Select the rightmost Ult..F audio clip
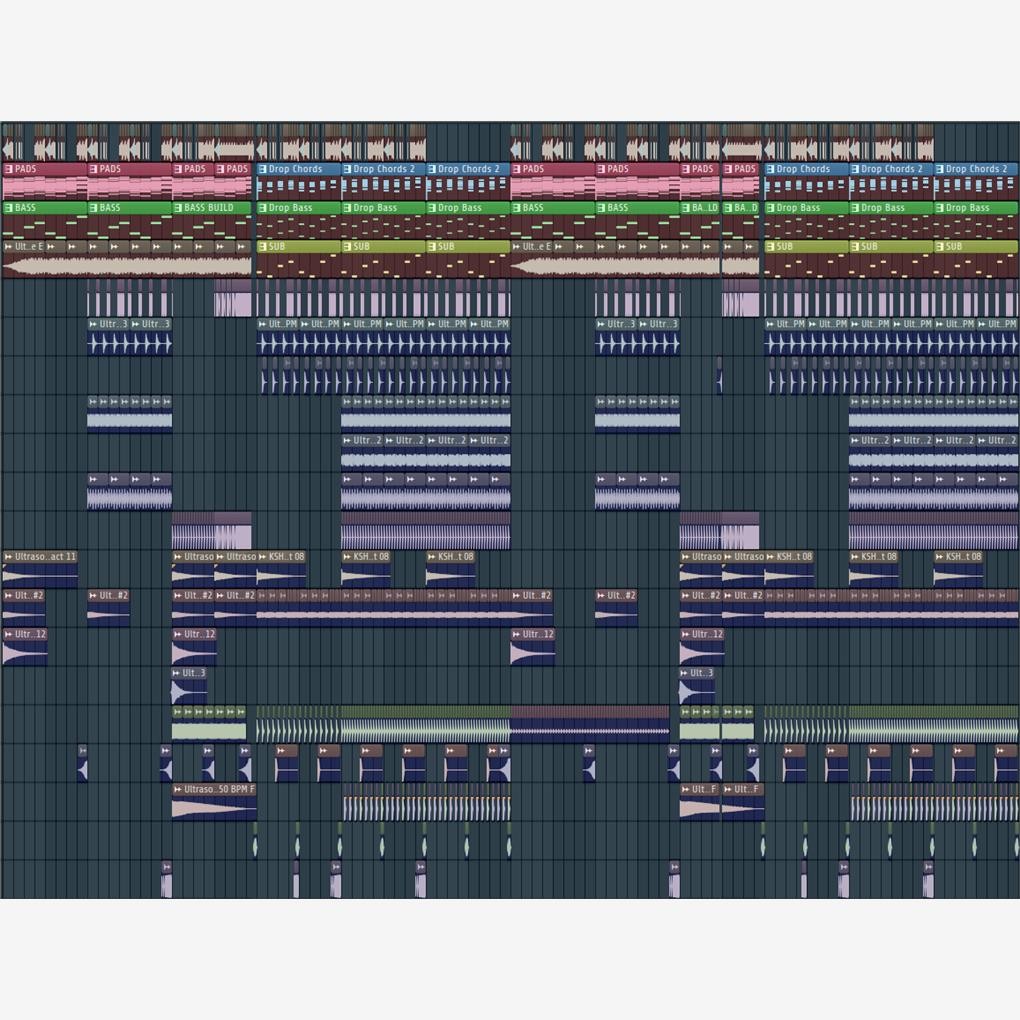The width and height of the screenshot is (1020, 1020). (x=743, y=803)
